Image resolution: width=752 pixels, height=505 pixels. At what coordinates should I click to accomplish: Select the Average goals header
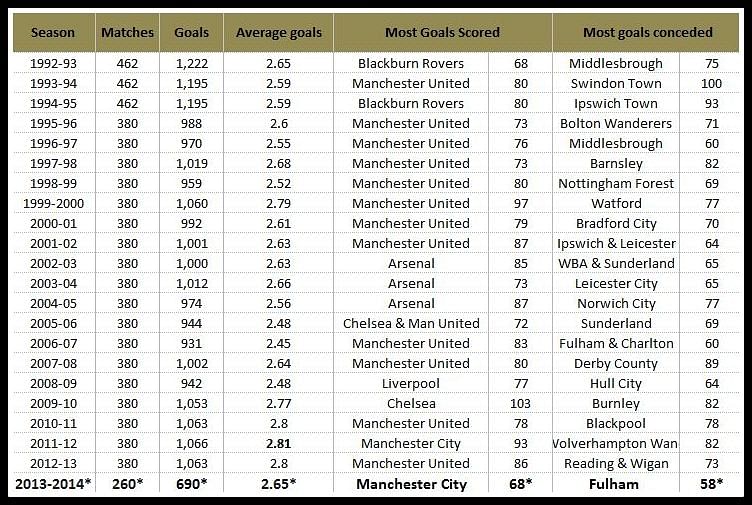(x=279, y=33)
